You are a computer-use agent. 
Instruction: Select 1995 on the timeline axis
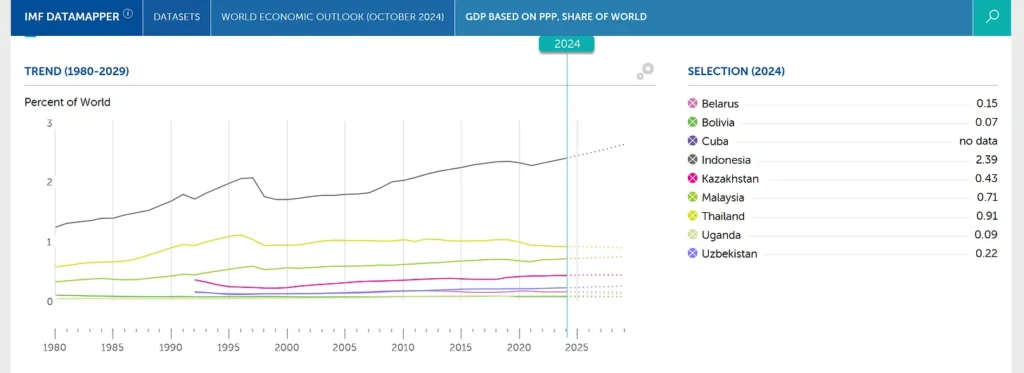[x=229, y=348]
